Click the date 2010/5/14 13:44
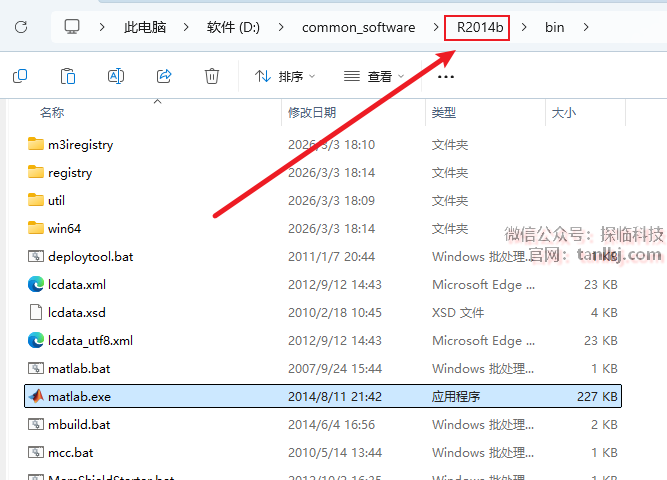Image resolution: width=667 pixels, height=480 pixels. (x=335, y=453)
